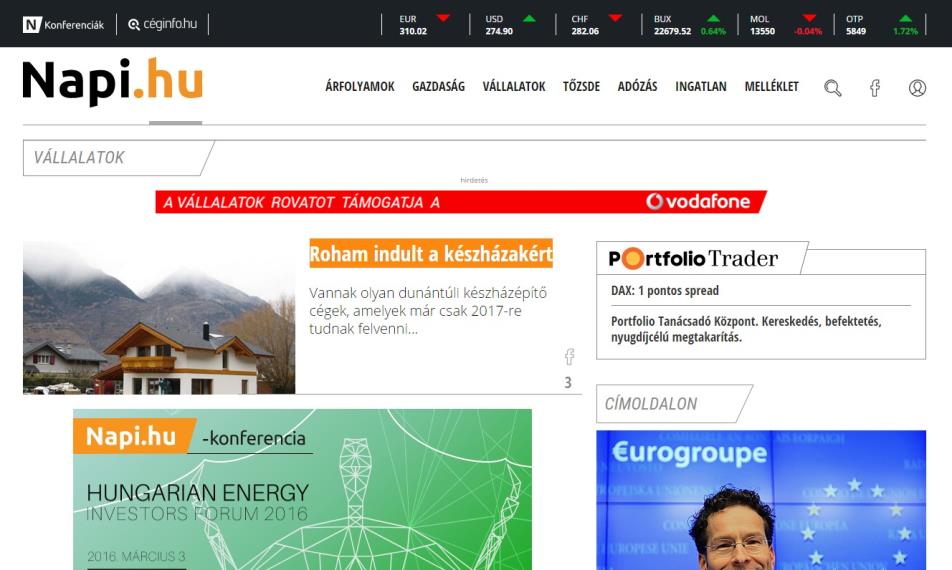Screen dimensions: 952x570
Task: Open the TŐZSDE menu
Action: click(x=581, y=87)
